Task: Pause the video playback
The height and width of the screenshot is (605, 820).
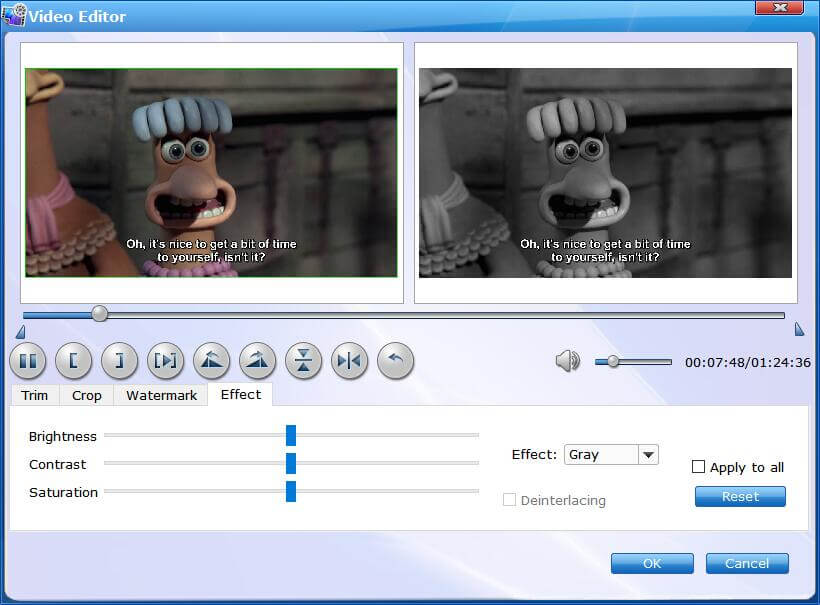Action: click(28, 360)
